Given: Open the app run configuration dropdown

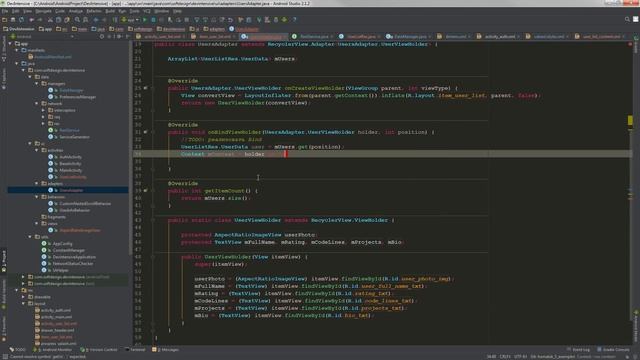Looking at the screenshot, I should pyautogui.click(x=130, y=20).
